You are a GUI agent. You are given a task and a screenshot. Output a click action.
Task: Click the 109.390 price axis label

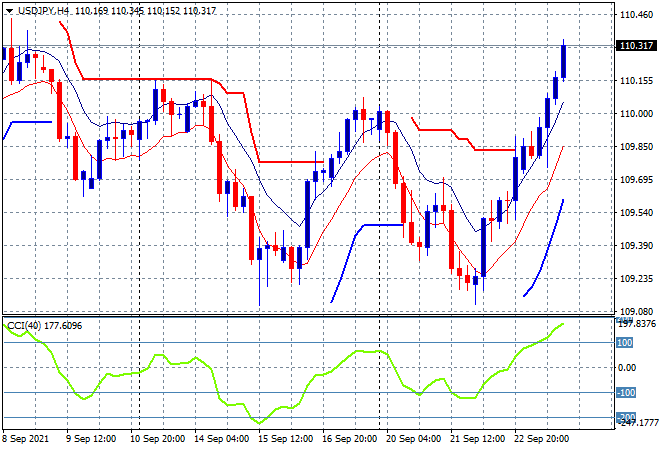coord(636,245)
